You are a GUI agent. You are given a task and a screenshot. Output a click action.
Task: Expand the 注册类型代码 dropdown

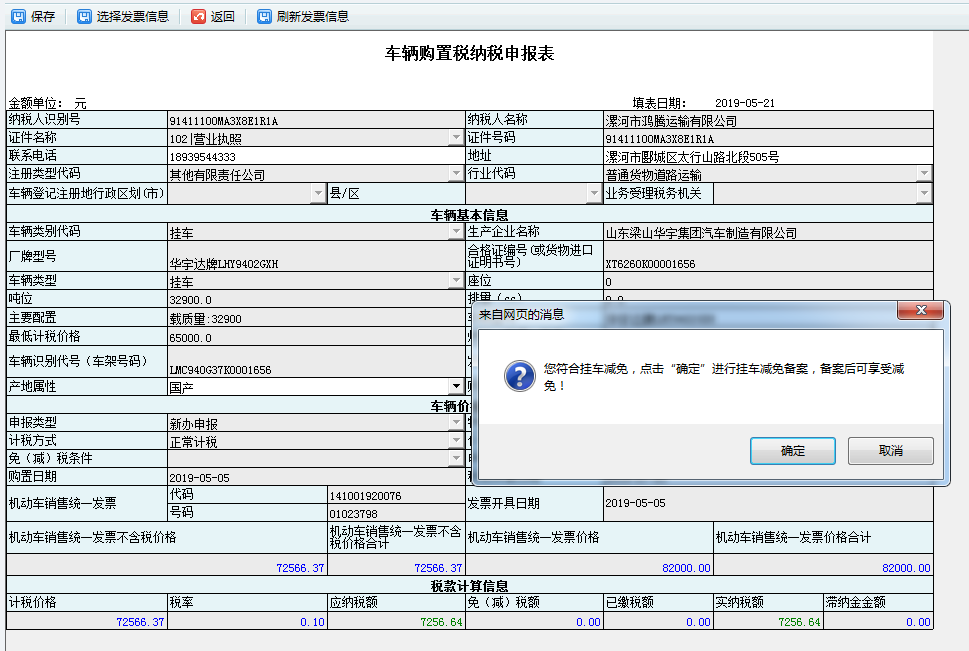455,172
